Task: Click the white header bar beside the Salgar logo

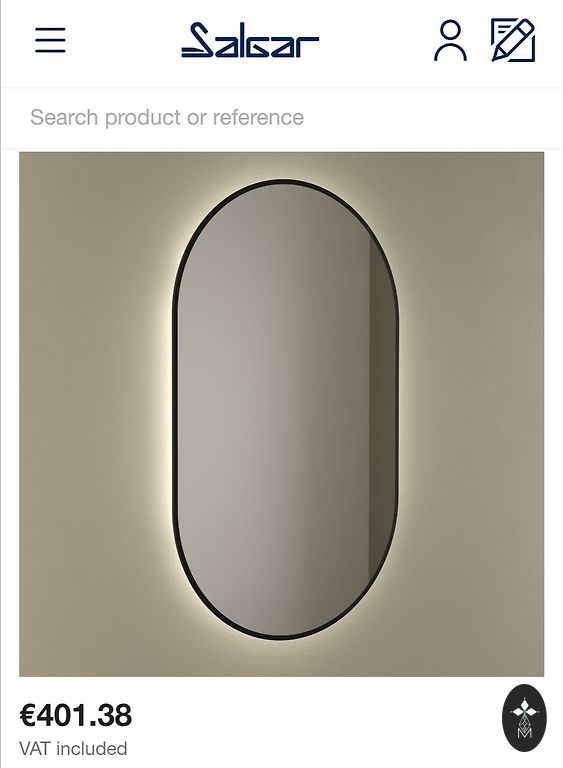Action: click(x=372, y=42)
